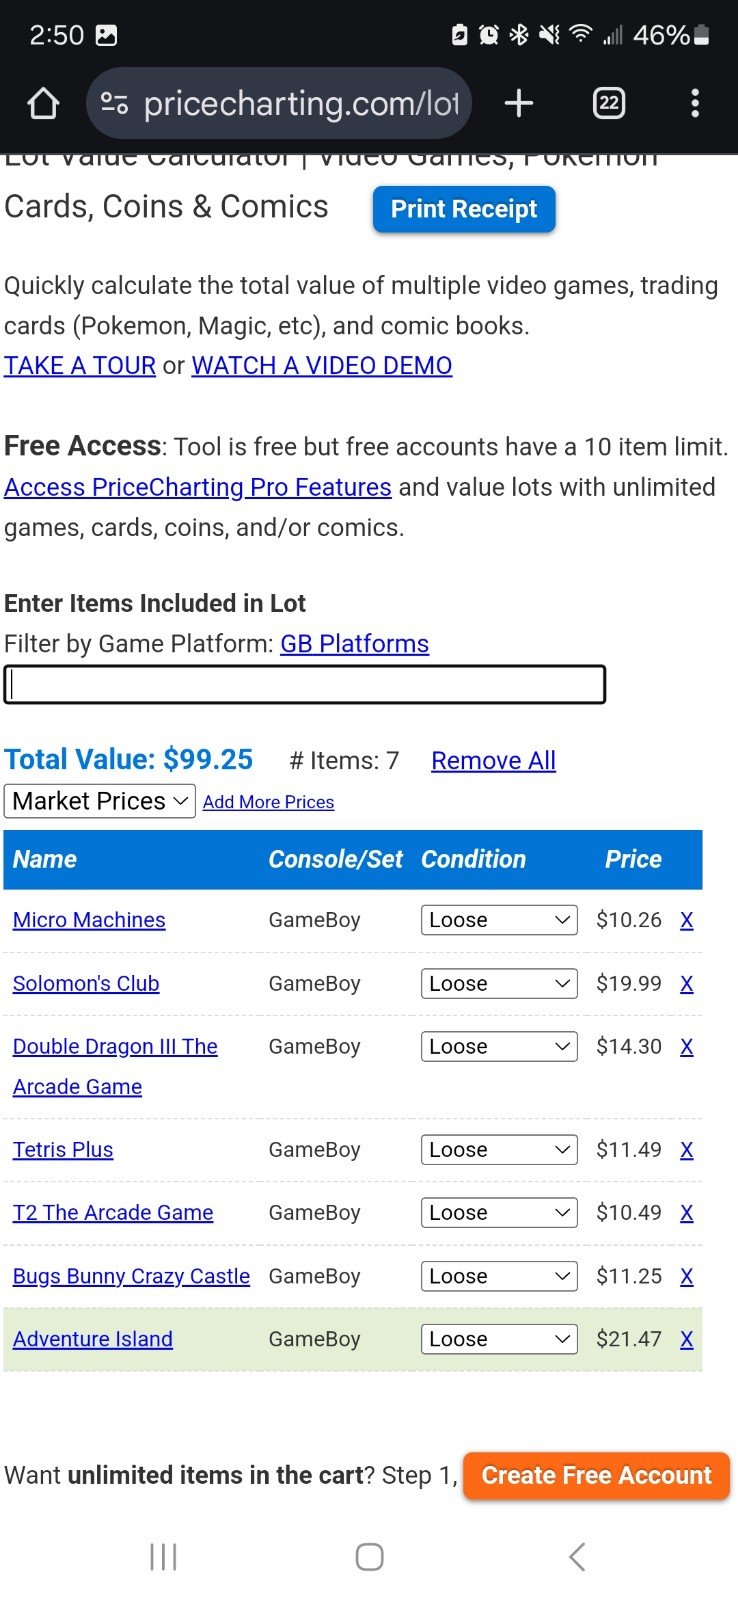Tap the browser home icon

click(x=43, y=103)
